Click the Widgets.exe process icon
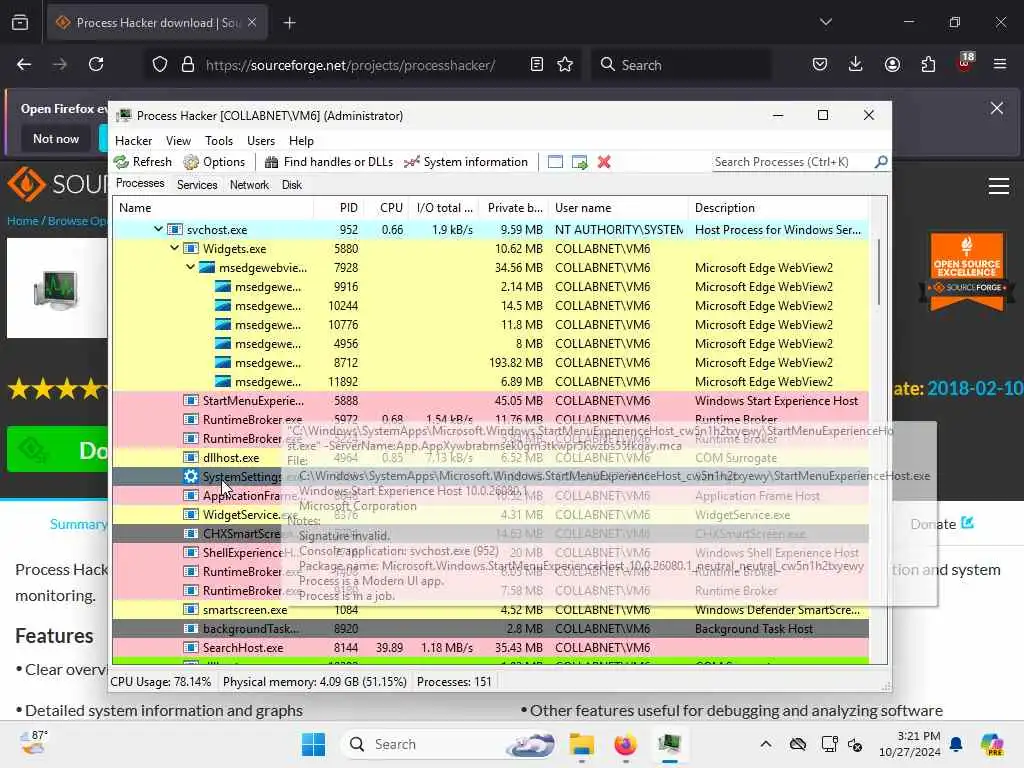Viewport: 1024px width, 768px height. (191, 248)
